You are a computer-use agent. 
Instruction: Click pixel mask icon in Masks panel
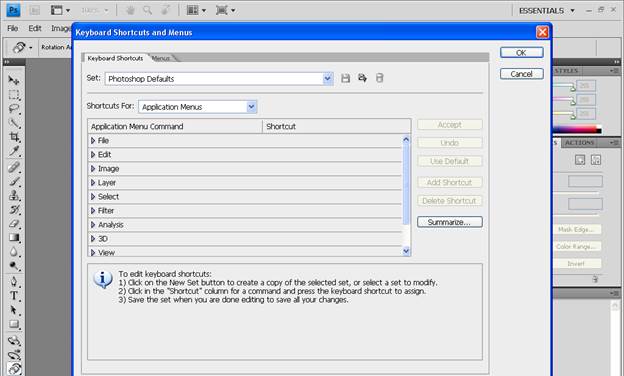[580, 160]
